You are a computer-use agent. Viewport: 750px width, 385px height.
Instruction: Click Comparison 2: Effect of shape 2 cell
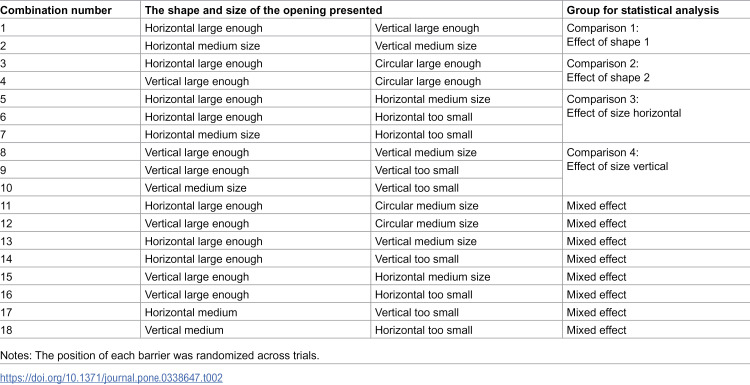coord(608,71)
